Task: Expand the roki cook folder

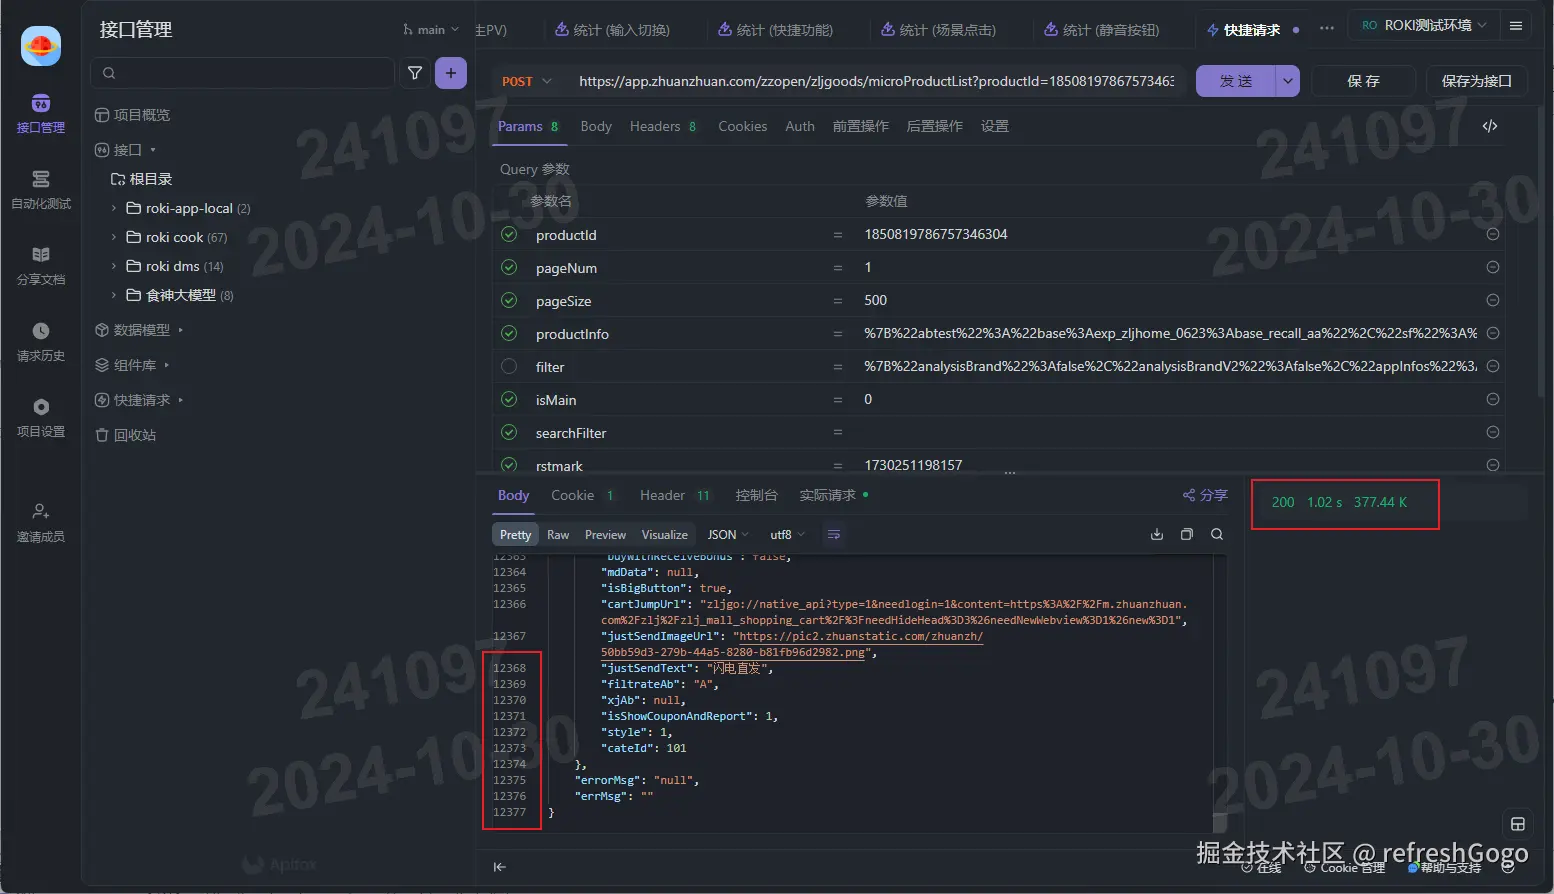Action: [114, 237]
